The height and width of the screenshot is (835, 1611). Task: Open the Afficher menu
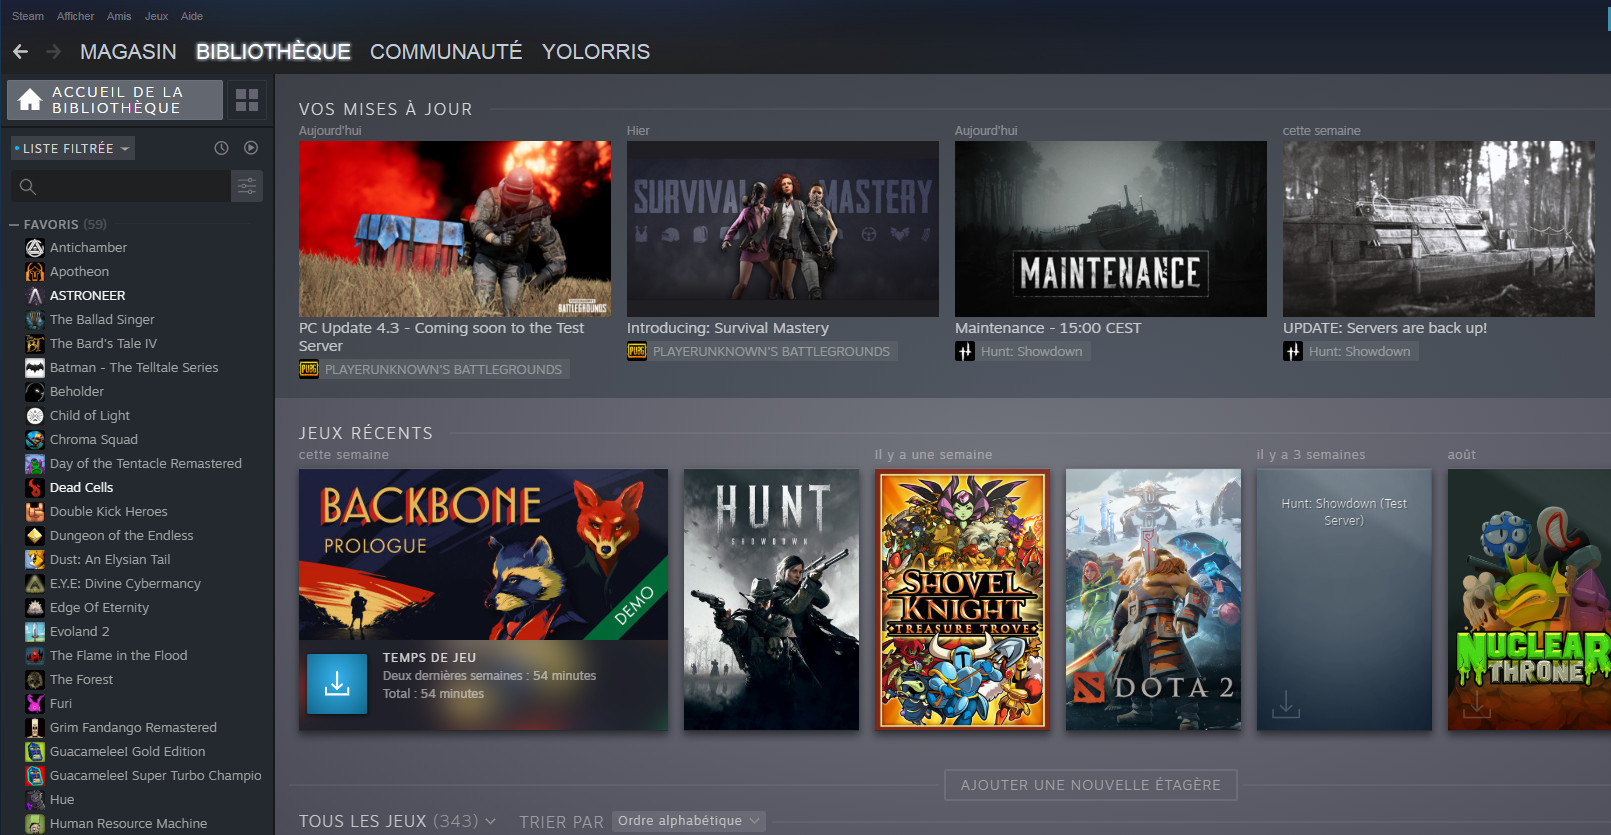(x=76, y=16)
